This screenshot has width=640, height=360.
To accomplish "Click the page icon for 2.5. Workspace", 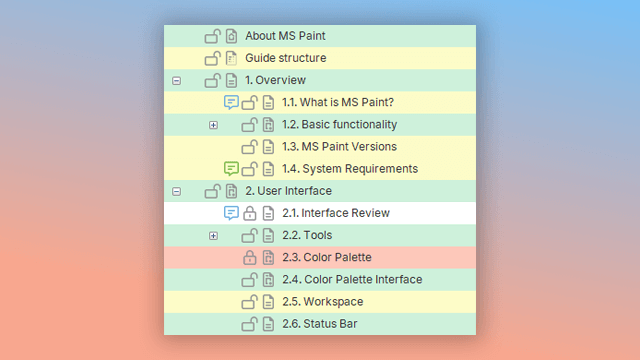I will click(268, 302).
